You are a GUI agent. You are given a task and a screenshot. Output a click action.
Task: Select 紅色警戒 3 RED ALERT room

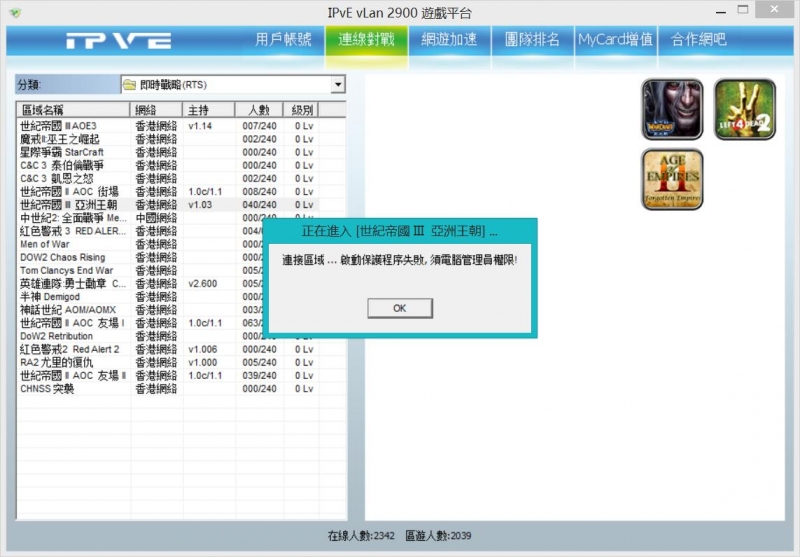(140, 231)
